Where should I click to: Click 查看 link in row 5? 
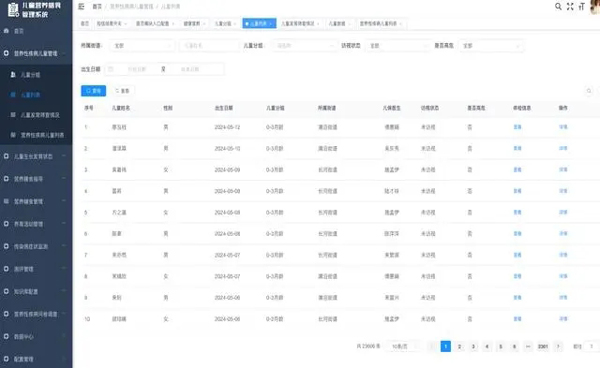tap(517, 212)
